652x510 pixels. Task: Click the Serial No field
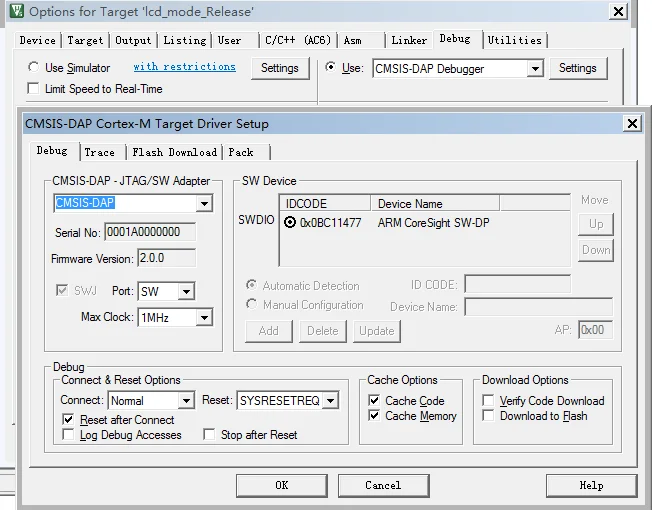[150, 232]
